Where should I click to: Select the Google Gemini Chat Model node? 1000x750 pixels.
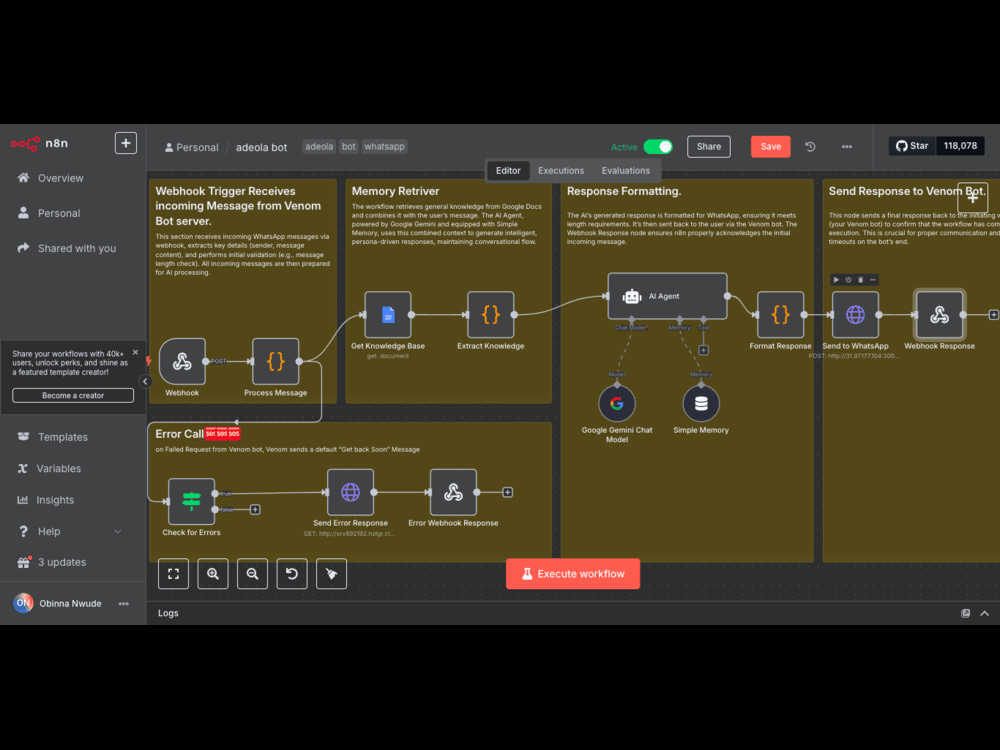tap(617, 403)
